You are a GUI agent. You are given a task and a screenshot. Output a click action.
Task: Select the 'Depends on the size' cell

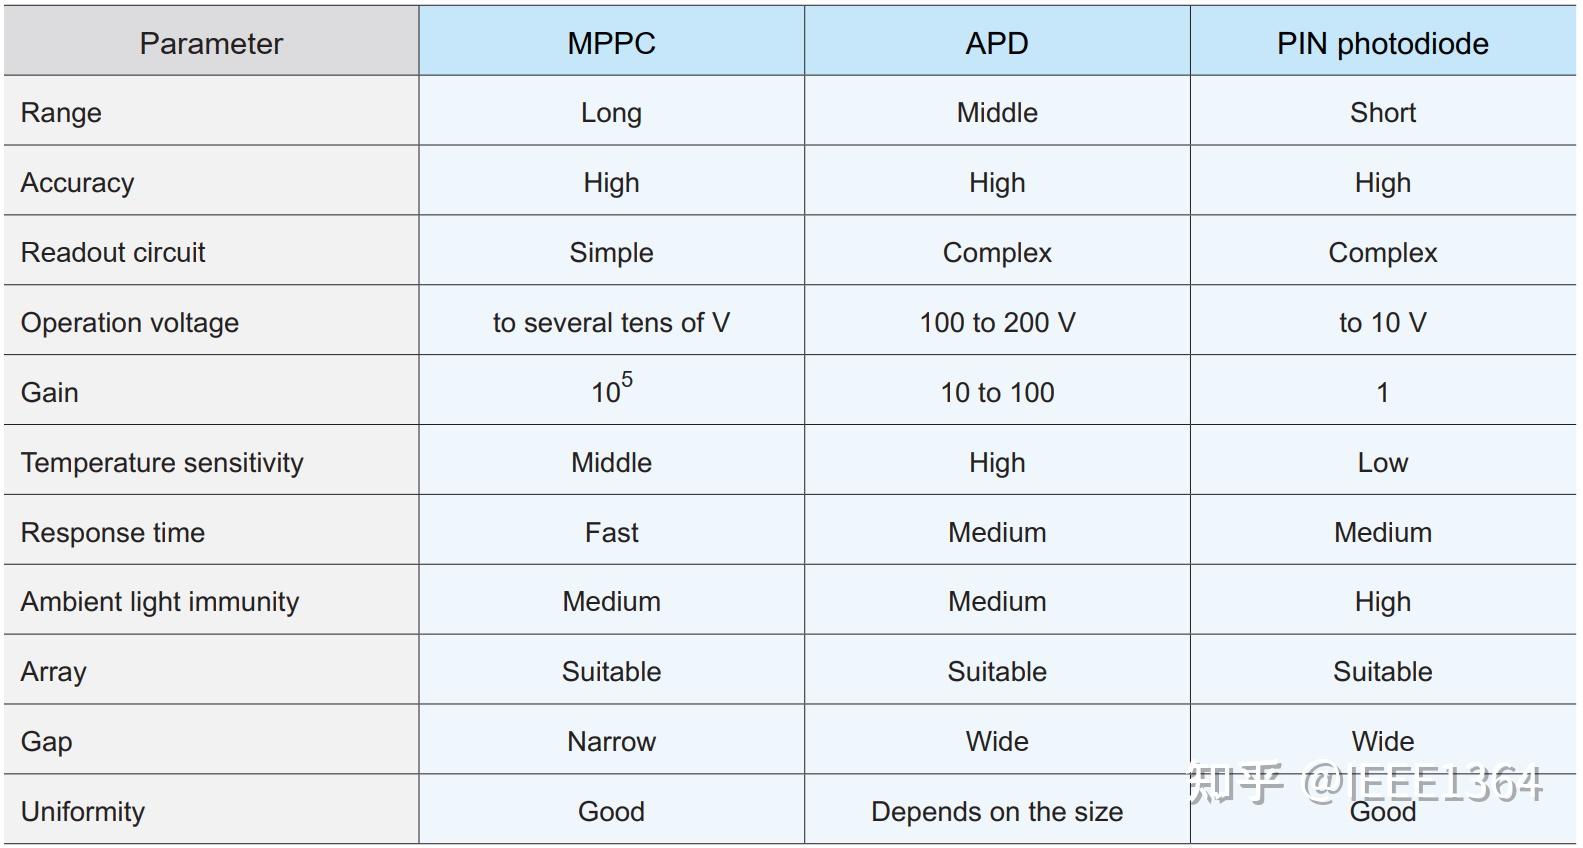997,811
